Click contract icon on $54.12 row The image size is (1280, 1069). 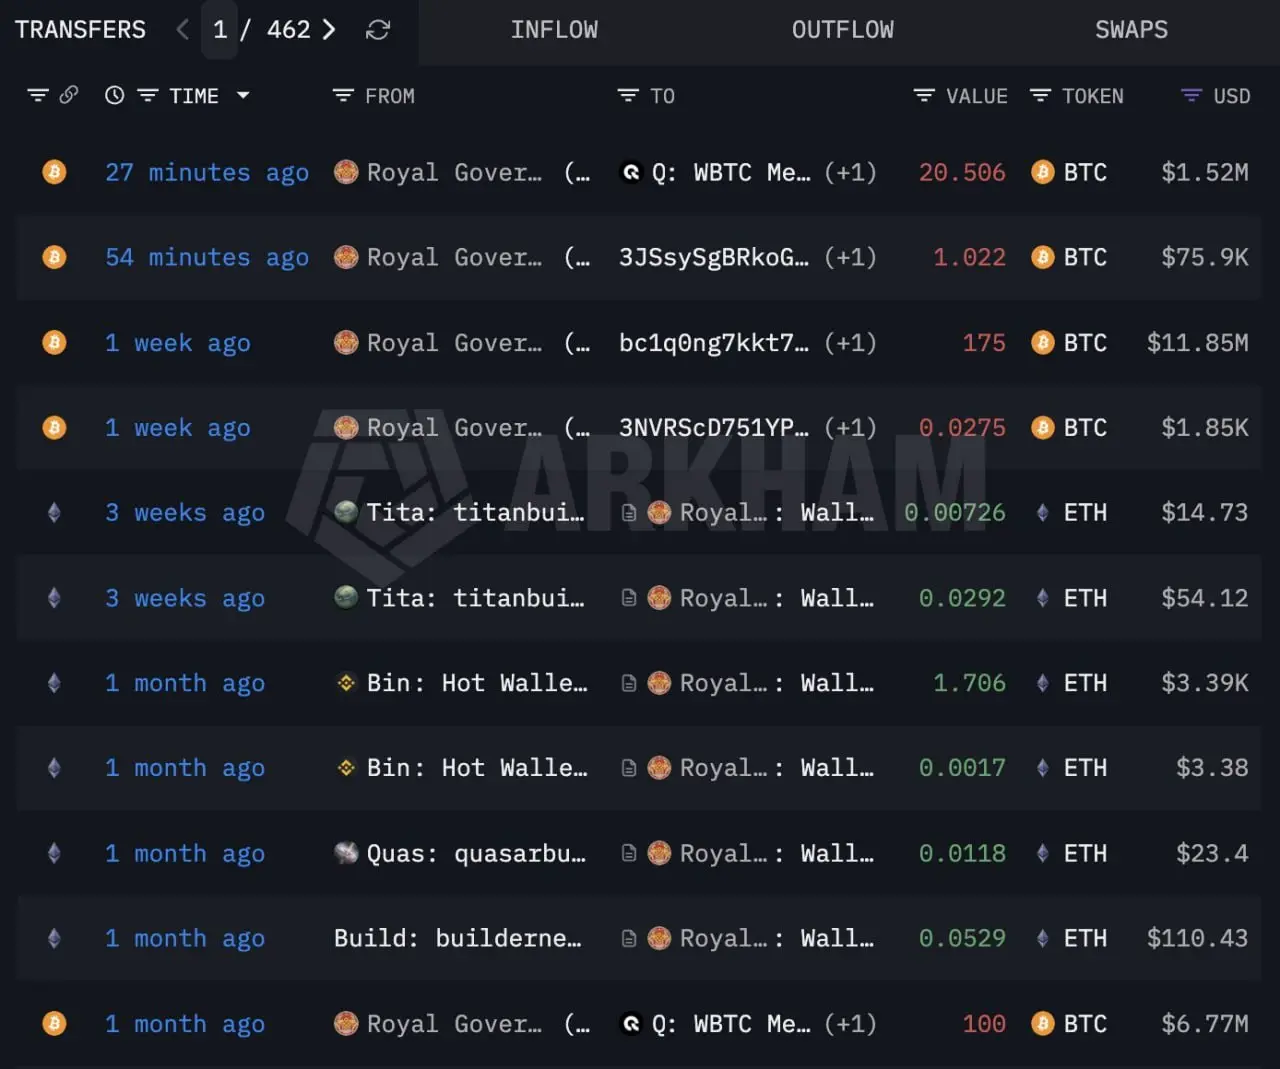click(629, 598)
